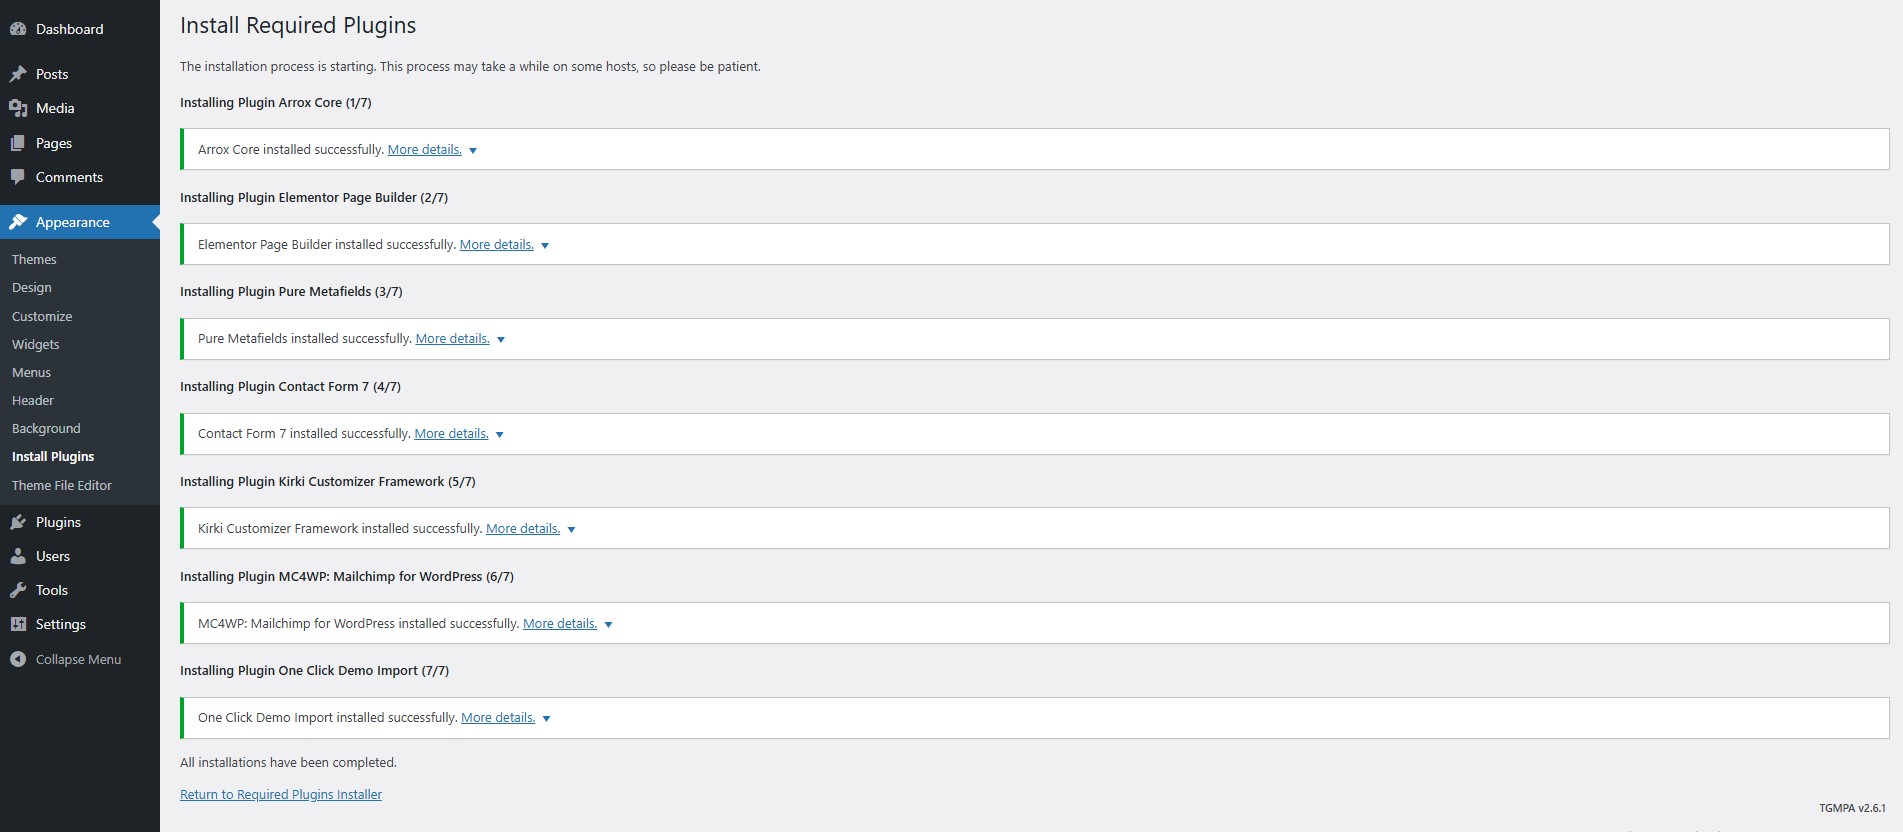Open Header submenu item
This screenshot has height=832, width=1903.
tap(33, 400)
